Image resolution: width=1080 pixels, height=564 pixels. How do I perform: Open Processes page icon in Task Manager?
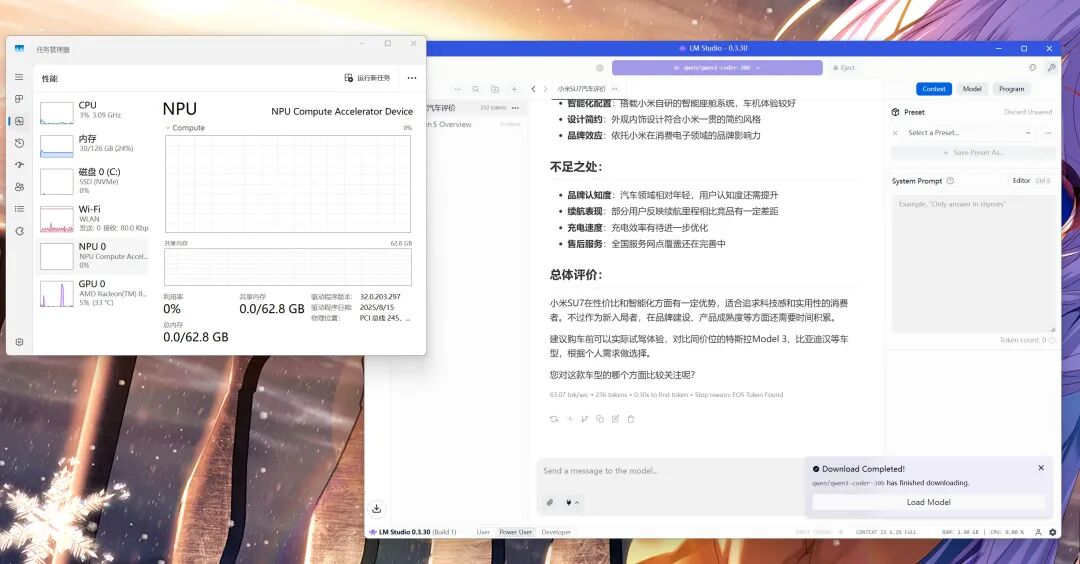click(19, 99)
